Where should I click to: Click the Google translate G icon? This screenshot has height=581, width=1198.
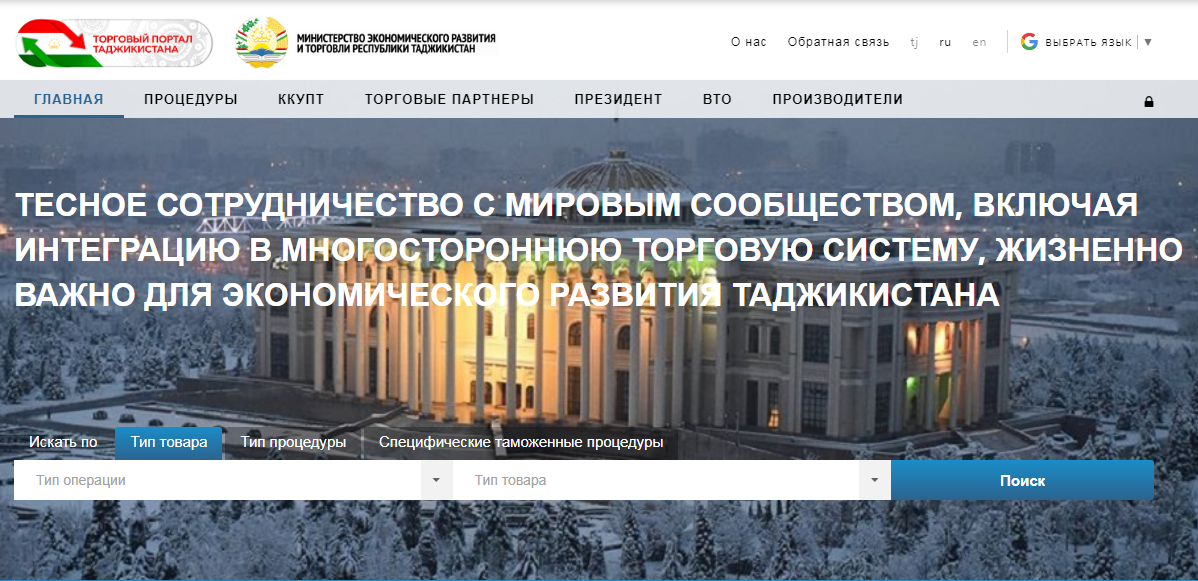tap(1029, 42)
